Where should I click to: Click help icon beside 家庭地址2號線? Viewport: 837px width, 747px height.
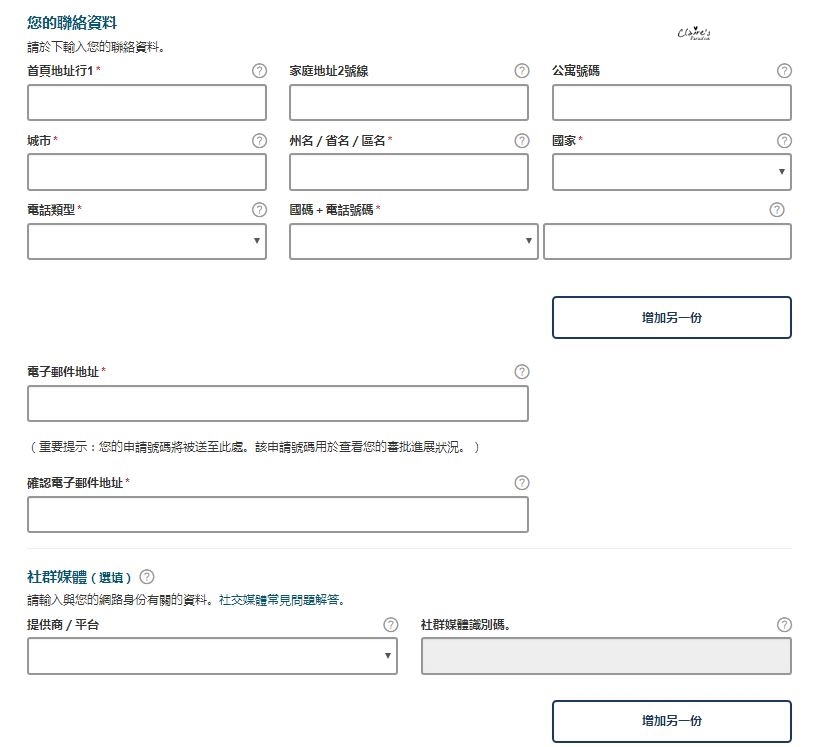click(522, 71)
